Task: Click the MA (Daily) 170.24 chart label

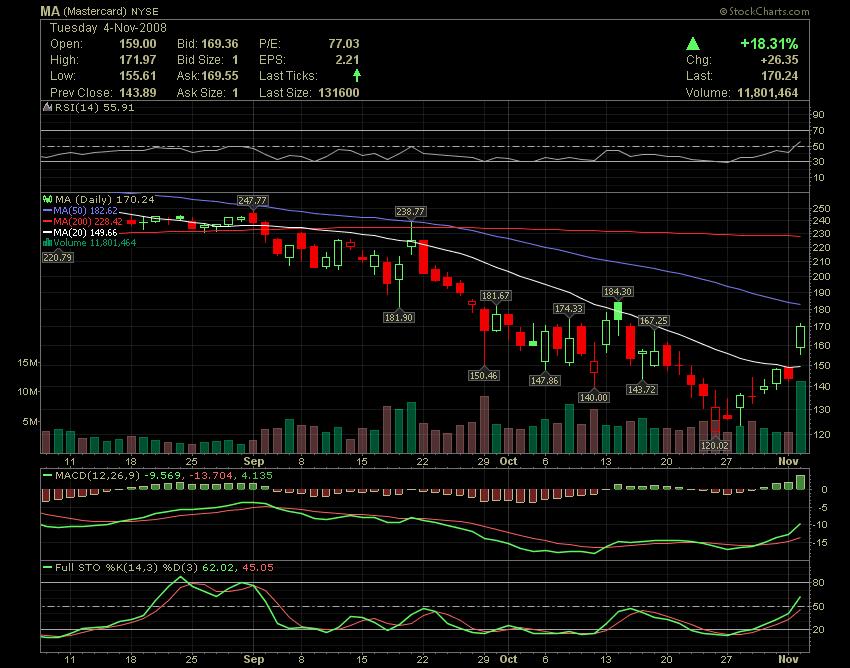Action: [x=105, y=200]
